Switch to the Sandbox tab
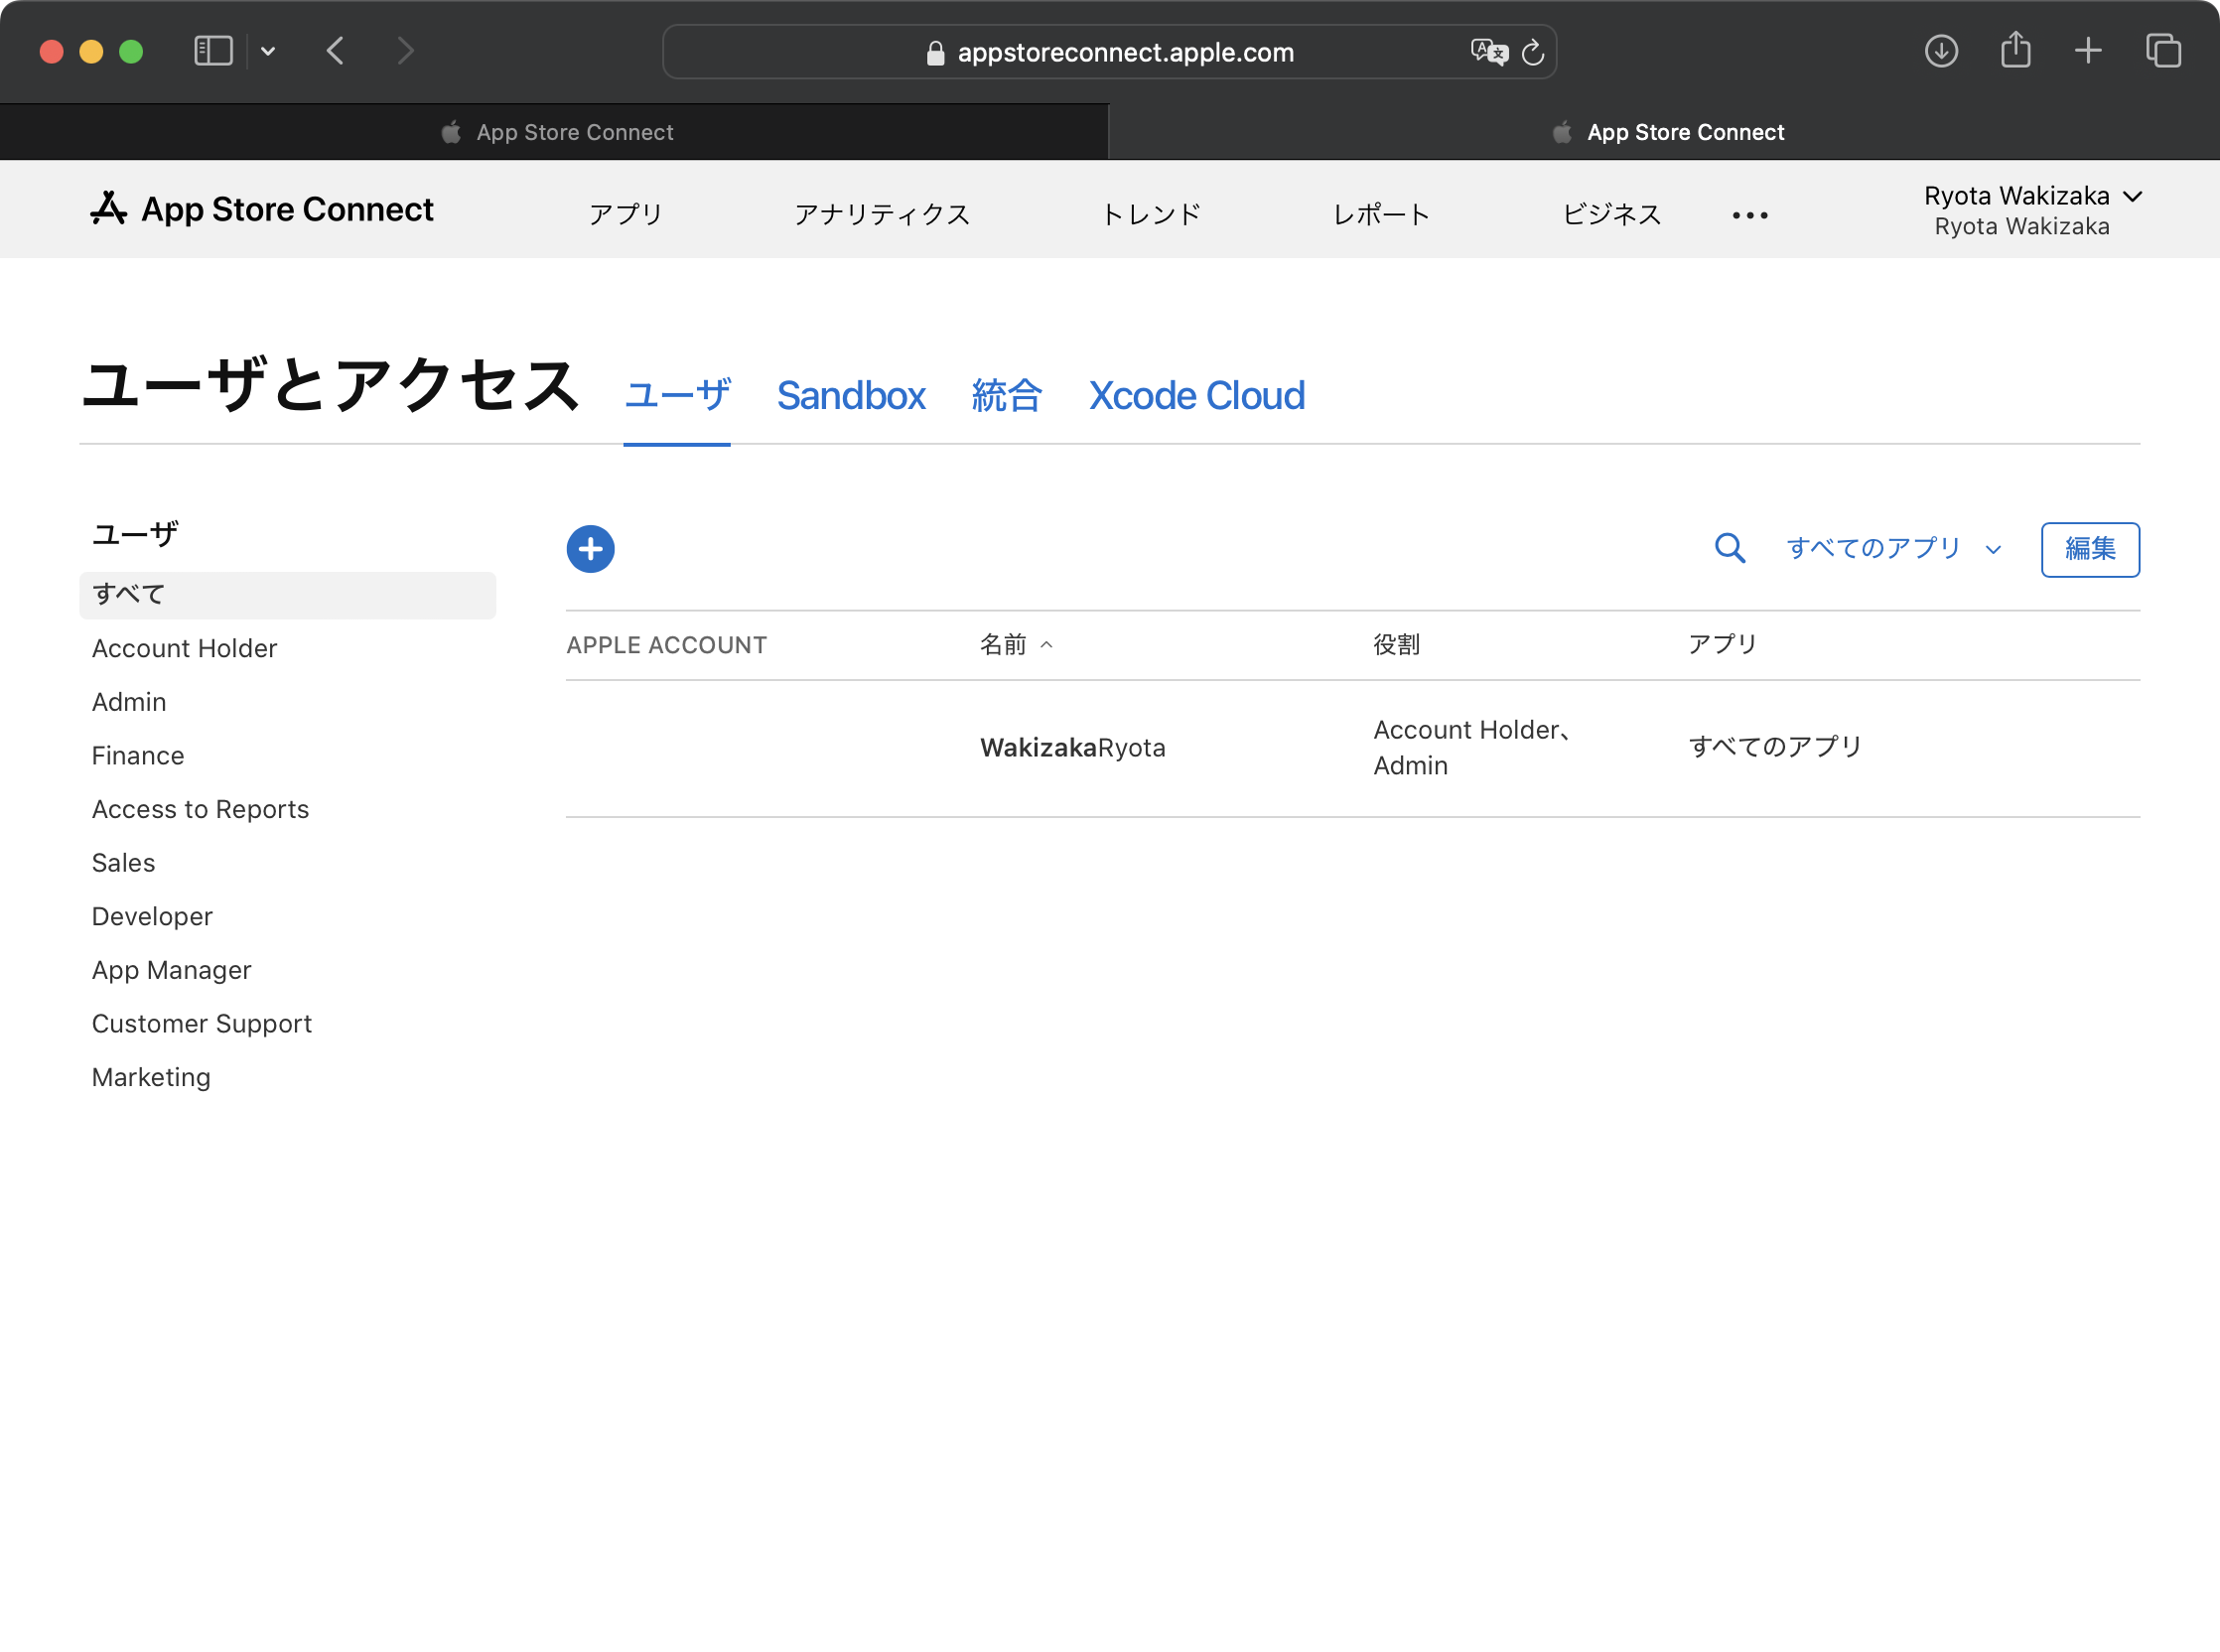 coord(851,396)
